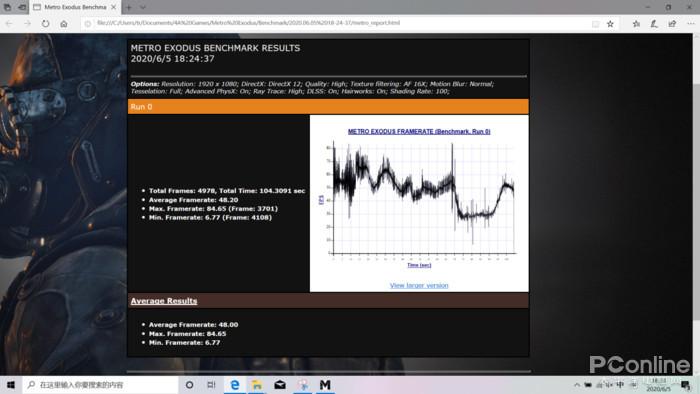Click the page vertical scrollbar
700x394 pixels.
click(696, 201)
